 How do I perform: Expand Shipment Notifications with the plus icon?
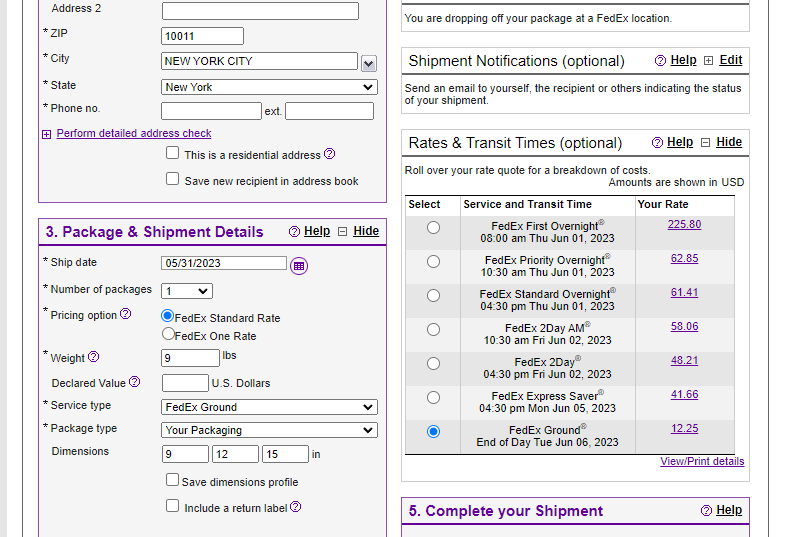[x=709, y=61]
